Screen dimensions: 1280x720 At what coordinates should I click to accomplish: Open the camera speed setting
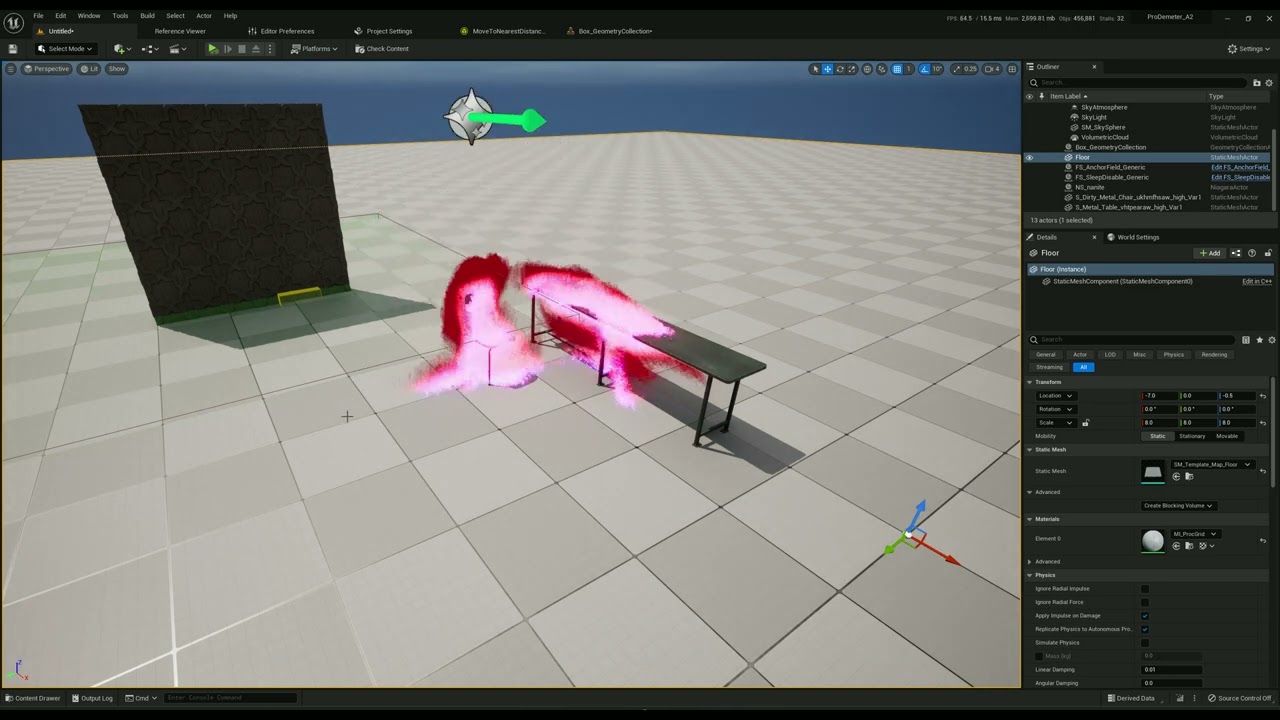tap(992, 69)
